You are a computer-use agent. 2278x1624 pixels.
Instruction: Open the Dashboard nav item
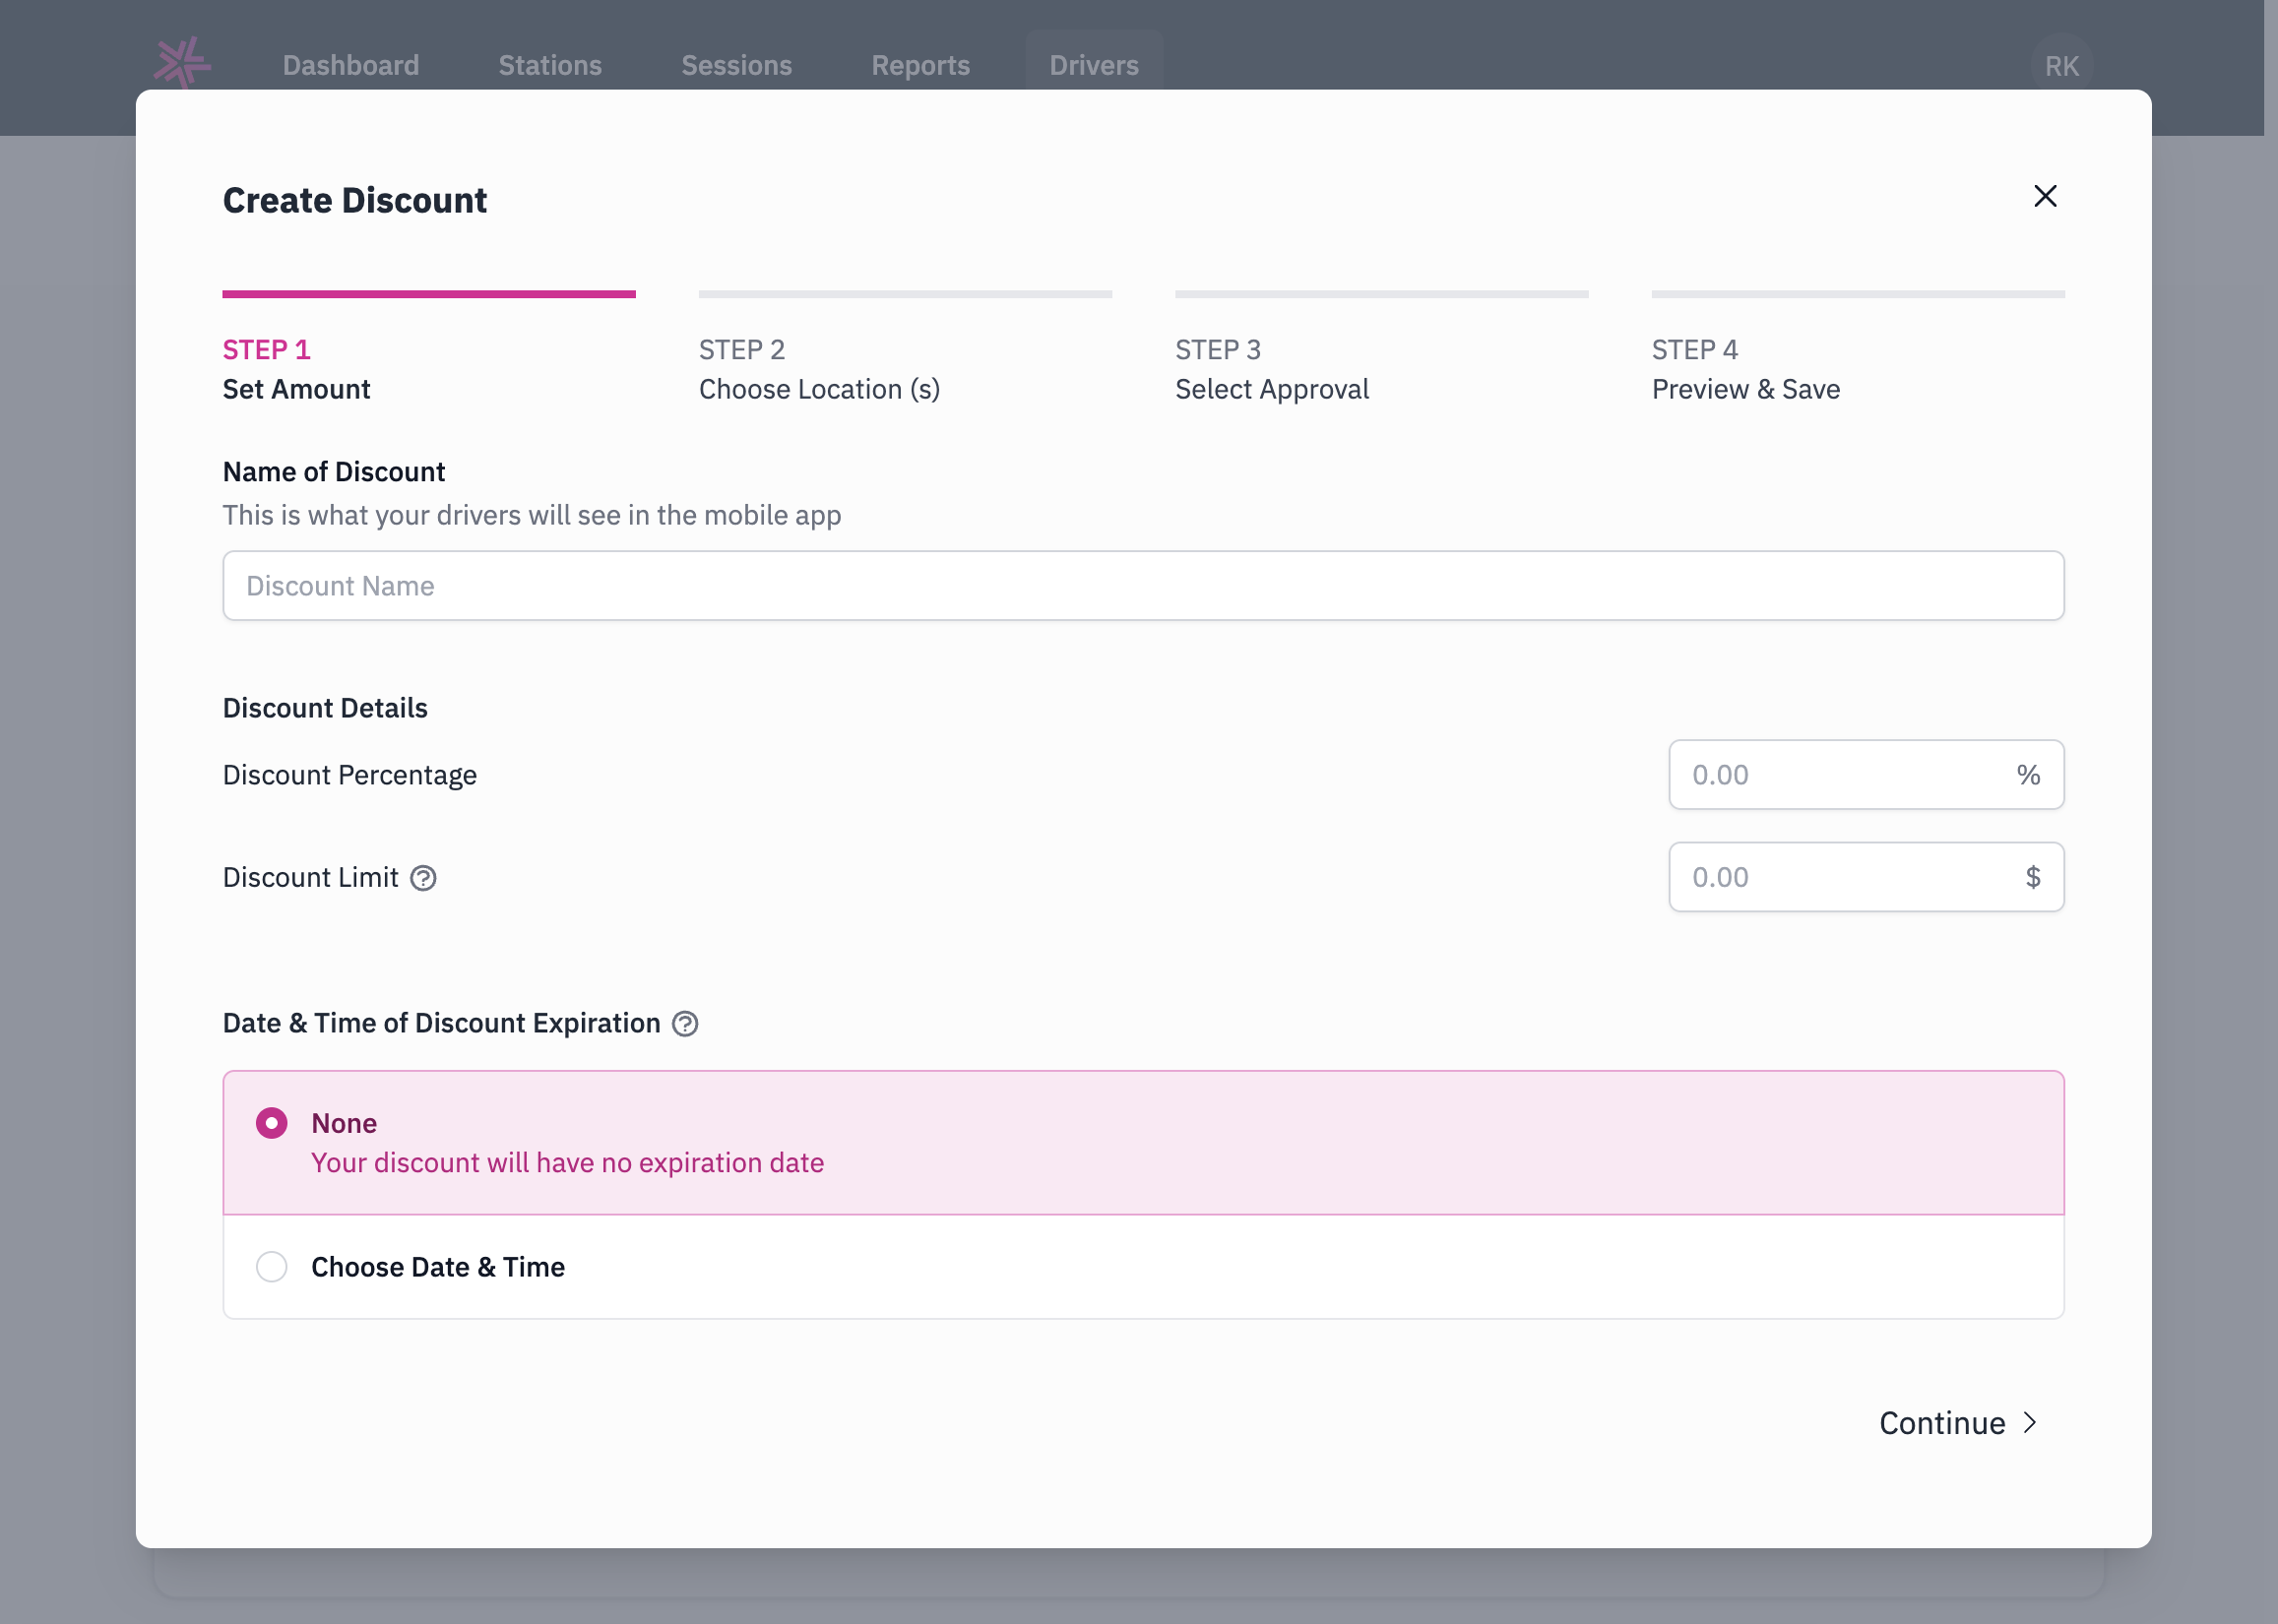[x=351, y=66]
